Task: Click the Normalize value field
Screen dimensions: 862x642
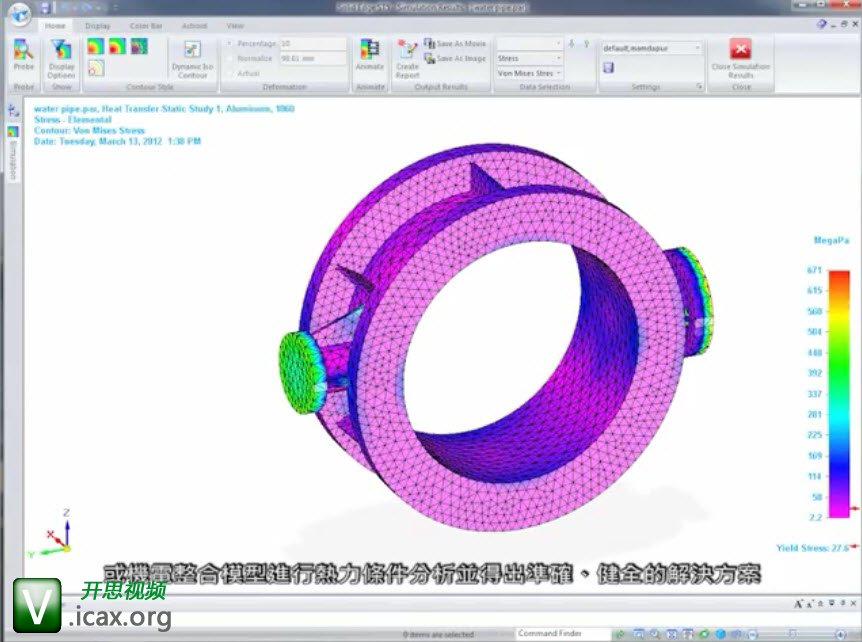Action: pos(313,58)
